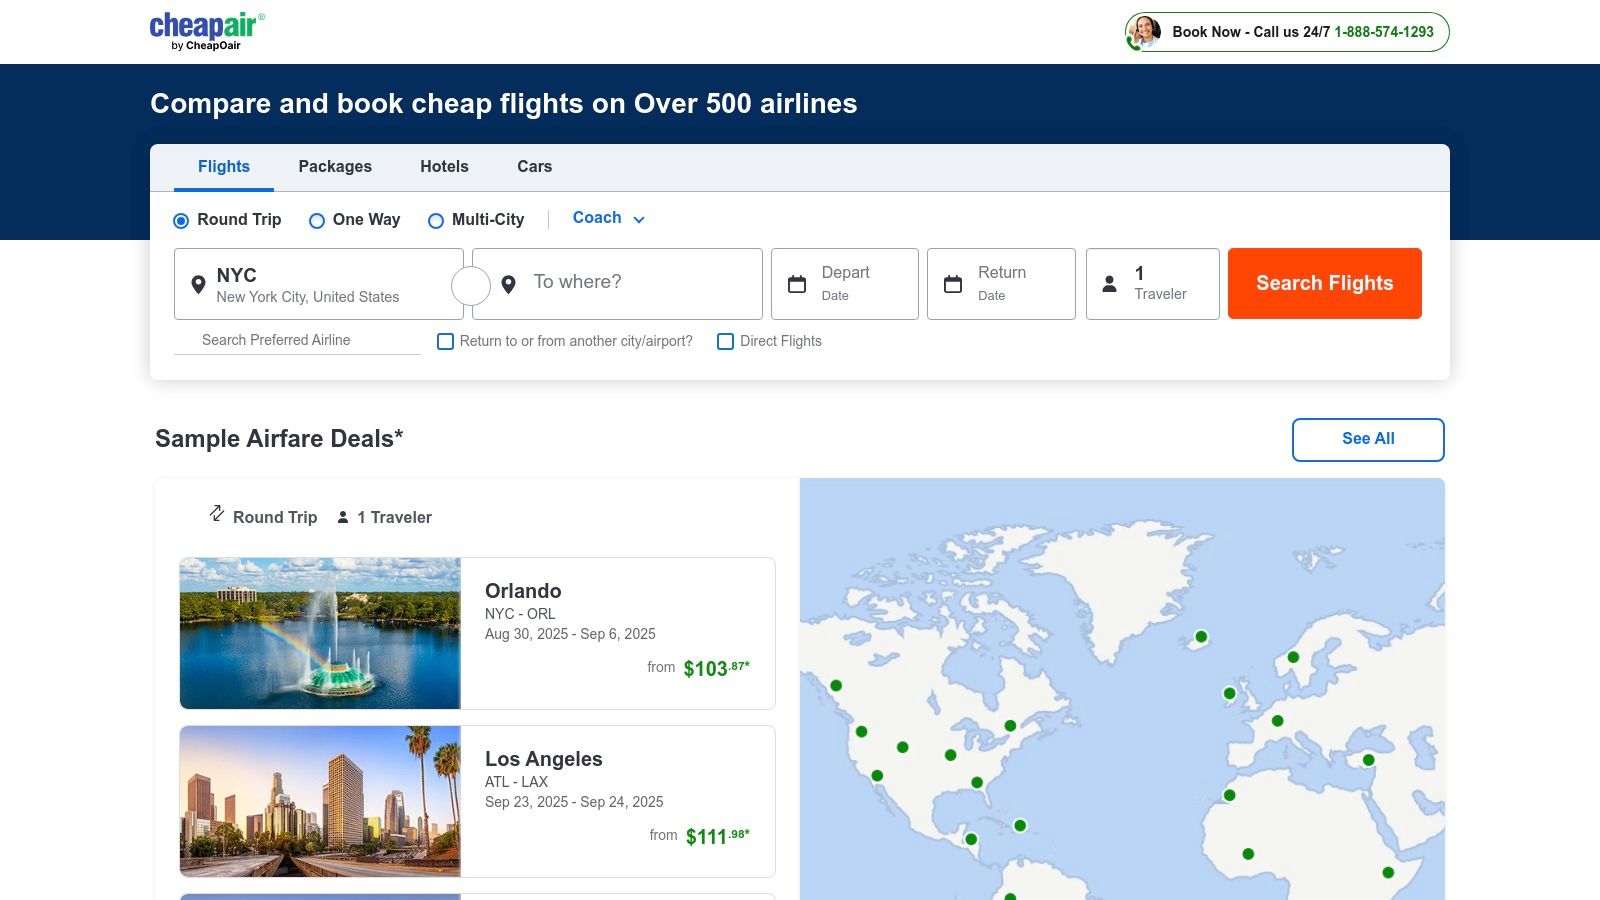Viewport: 1600px width, 900px height.
Task: Switch to the Flights tab
Action: (224, 167)
